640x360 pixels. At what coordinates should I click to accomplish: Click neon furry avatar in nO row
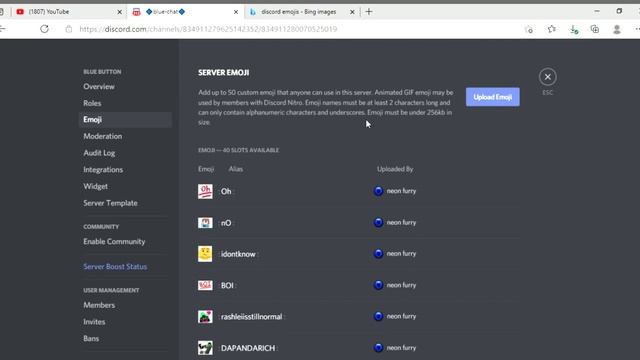click(378, 222)
